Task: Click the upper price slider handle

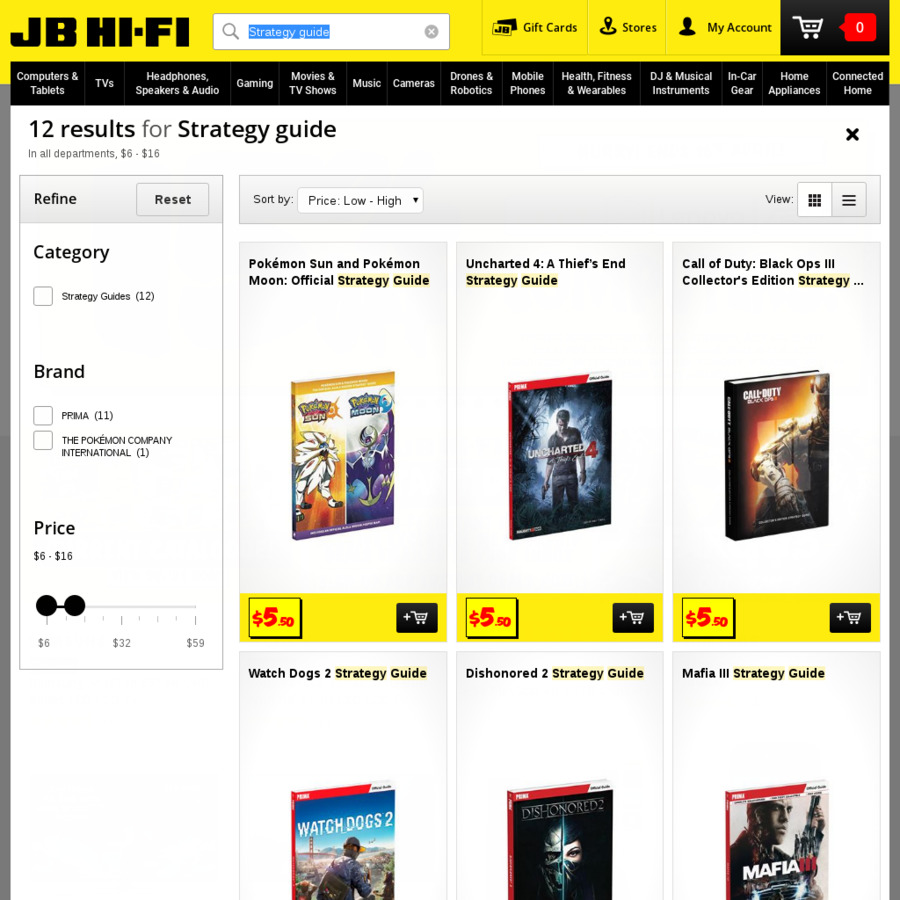Action: click(x=75, y=606)
